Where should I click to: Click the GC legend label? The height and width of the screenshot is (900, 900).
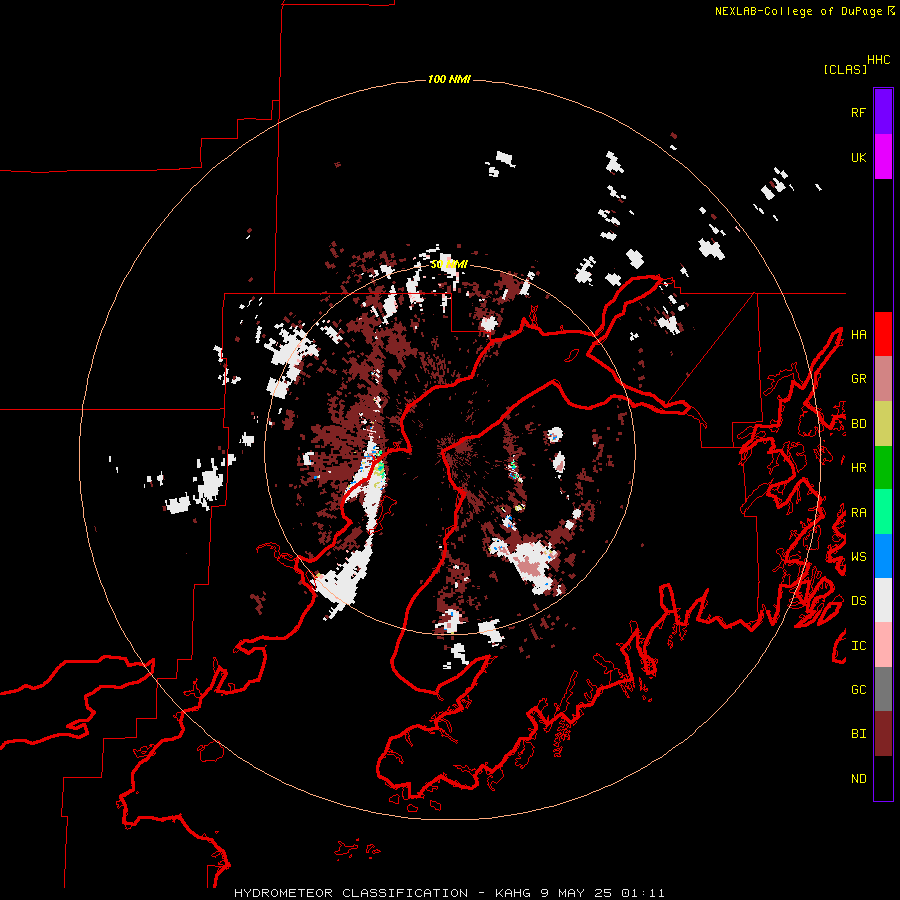[x=858, y=689]
